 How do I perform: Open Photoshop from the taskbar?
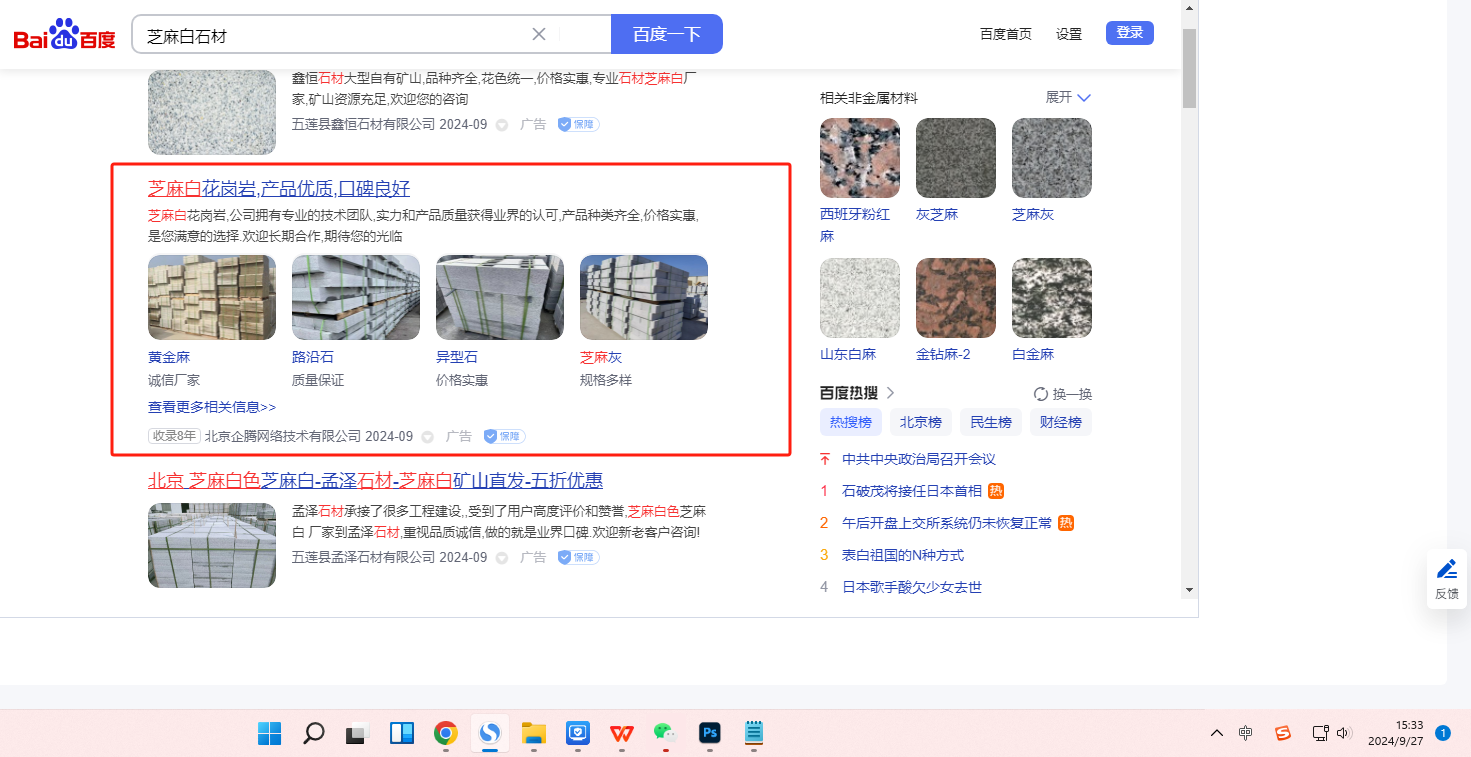pyautogui.click(x=710, y=733)
